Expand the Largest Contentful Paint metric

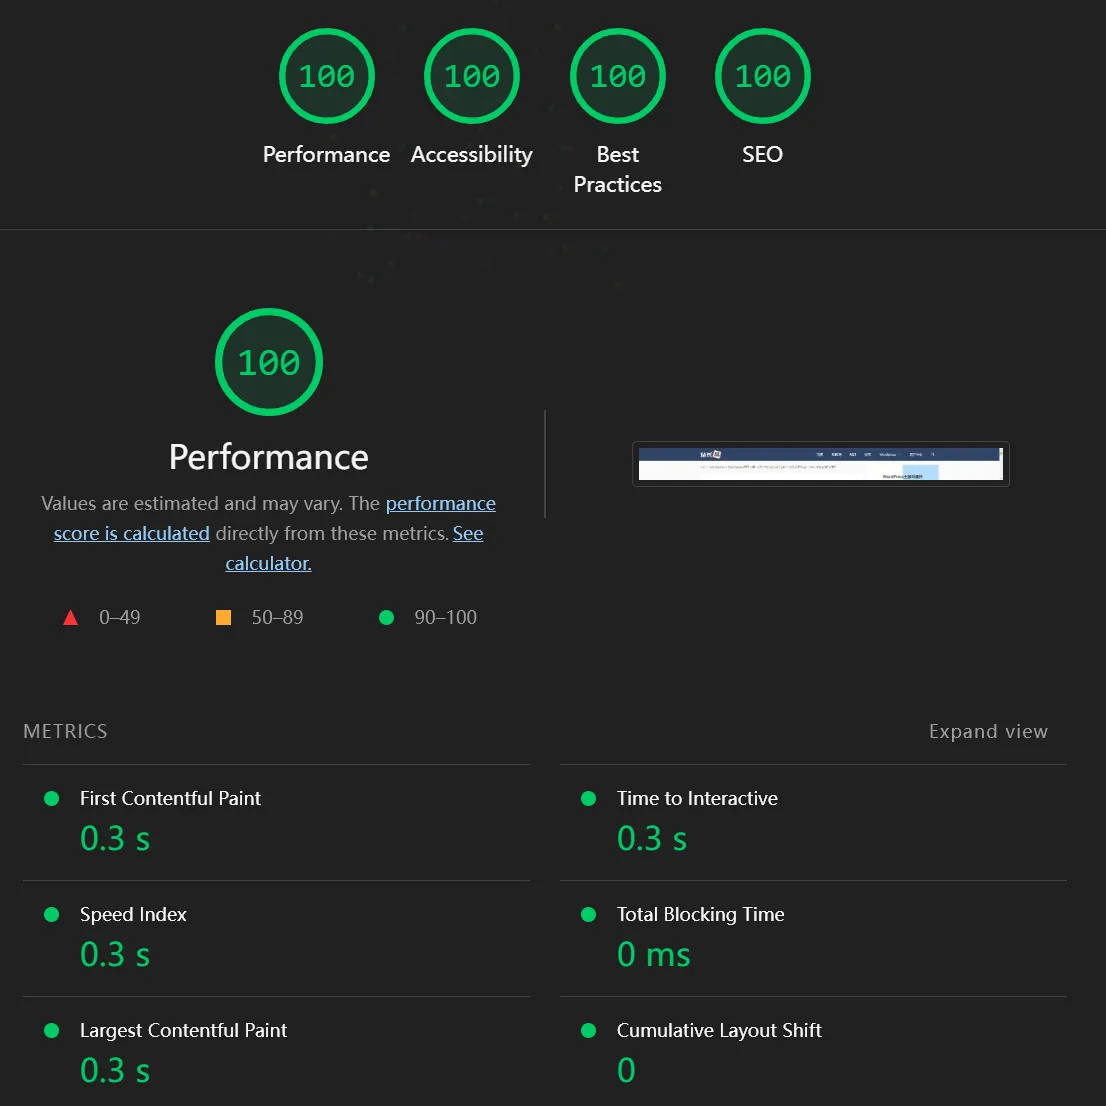pos(183,1030)
